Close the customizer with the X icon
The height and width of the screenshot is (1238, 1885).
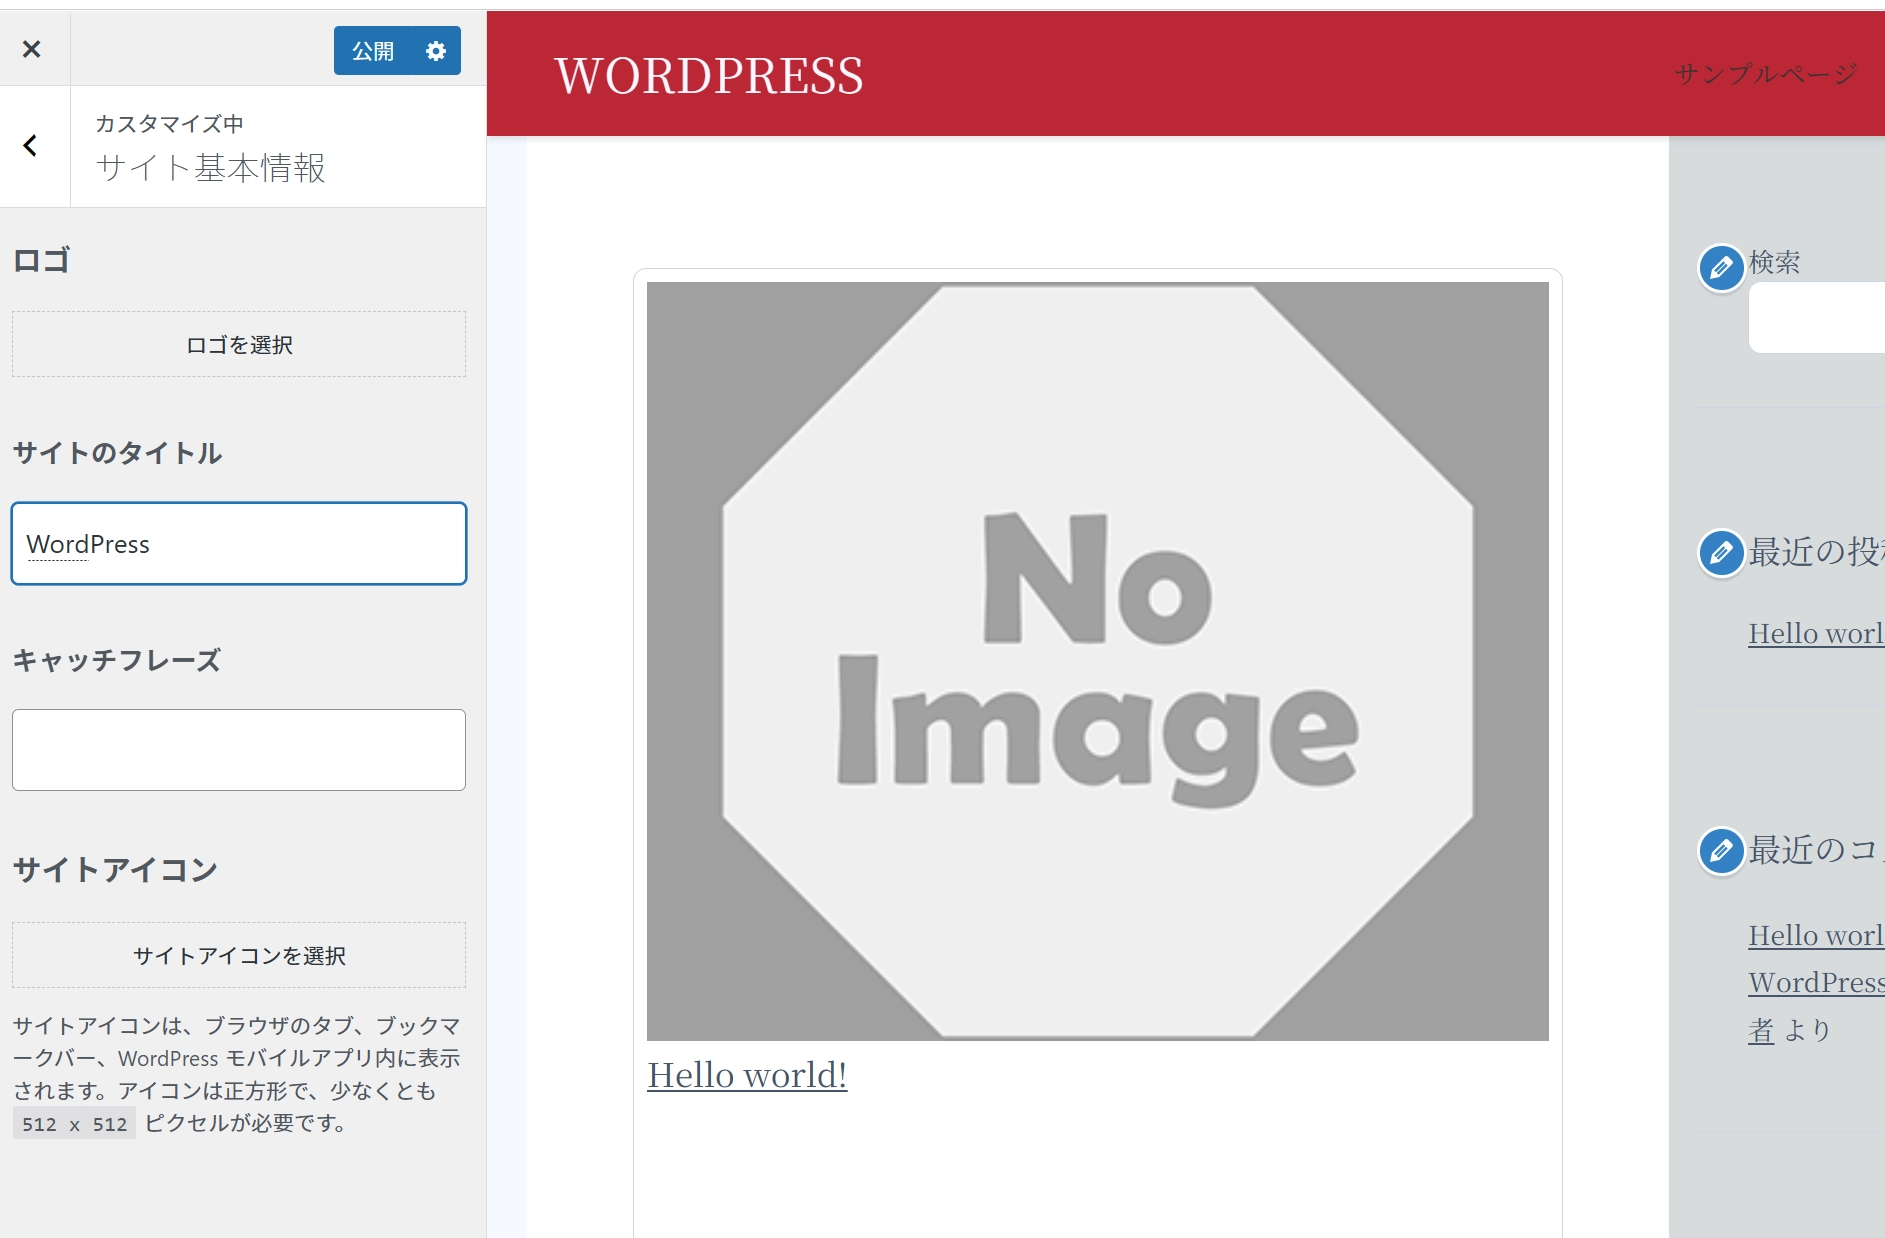32,49
